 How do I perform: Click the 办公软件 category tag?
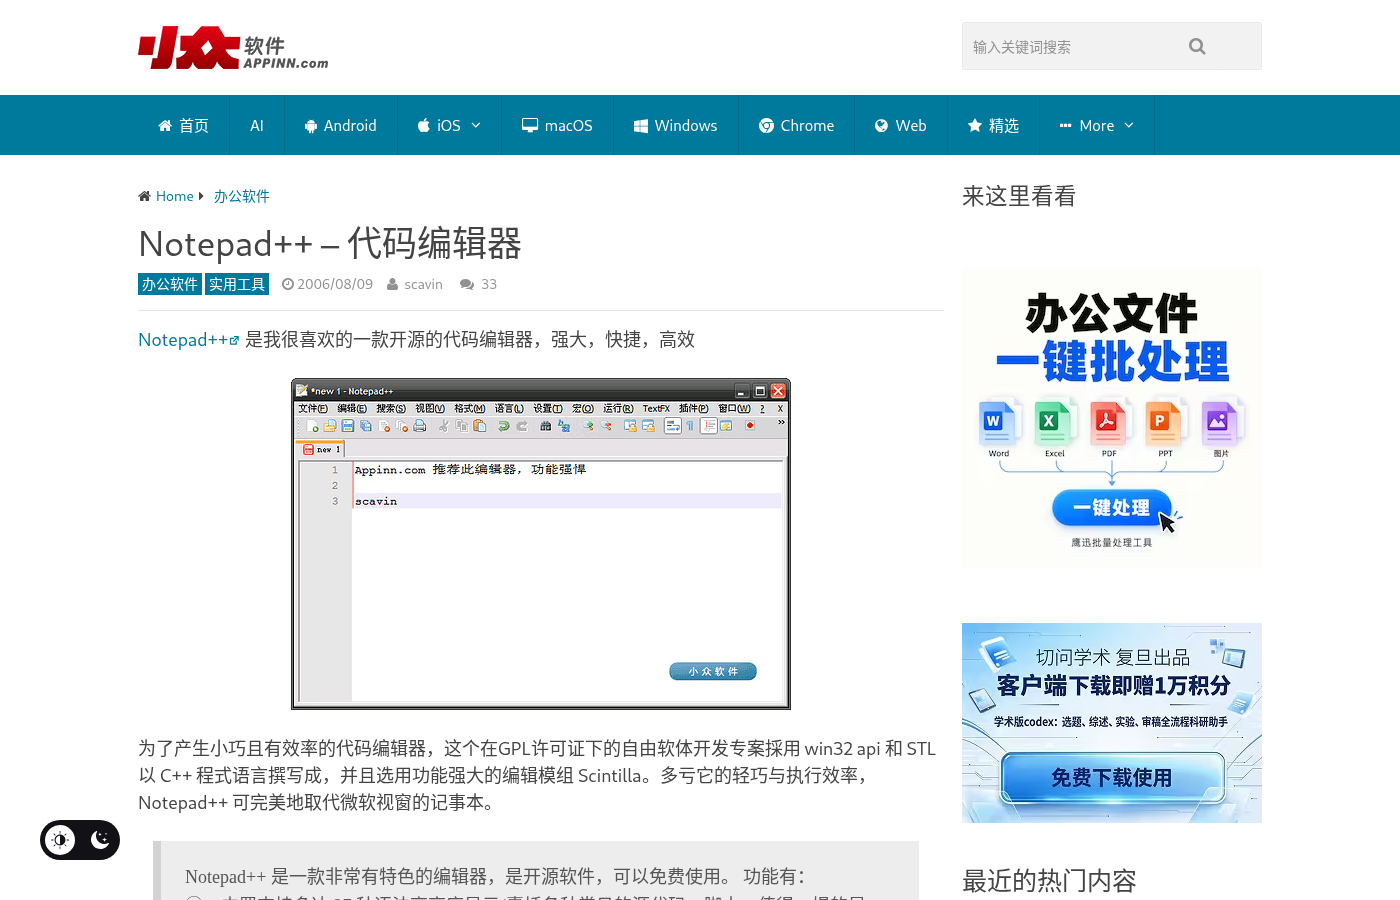coord(170,284)
